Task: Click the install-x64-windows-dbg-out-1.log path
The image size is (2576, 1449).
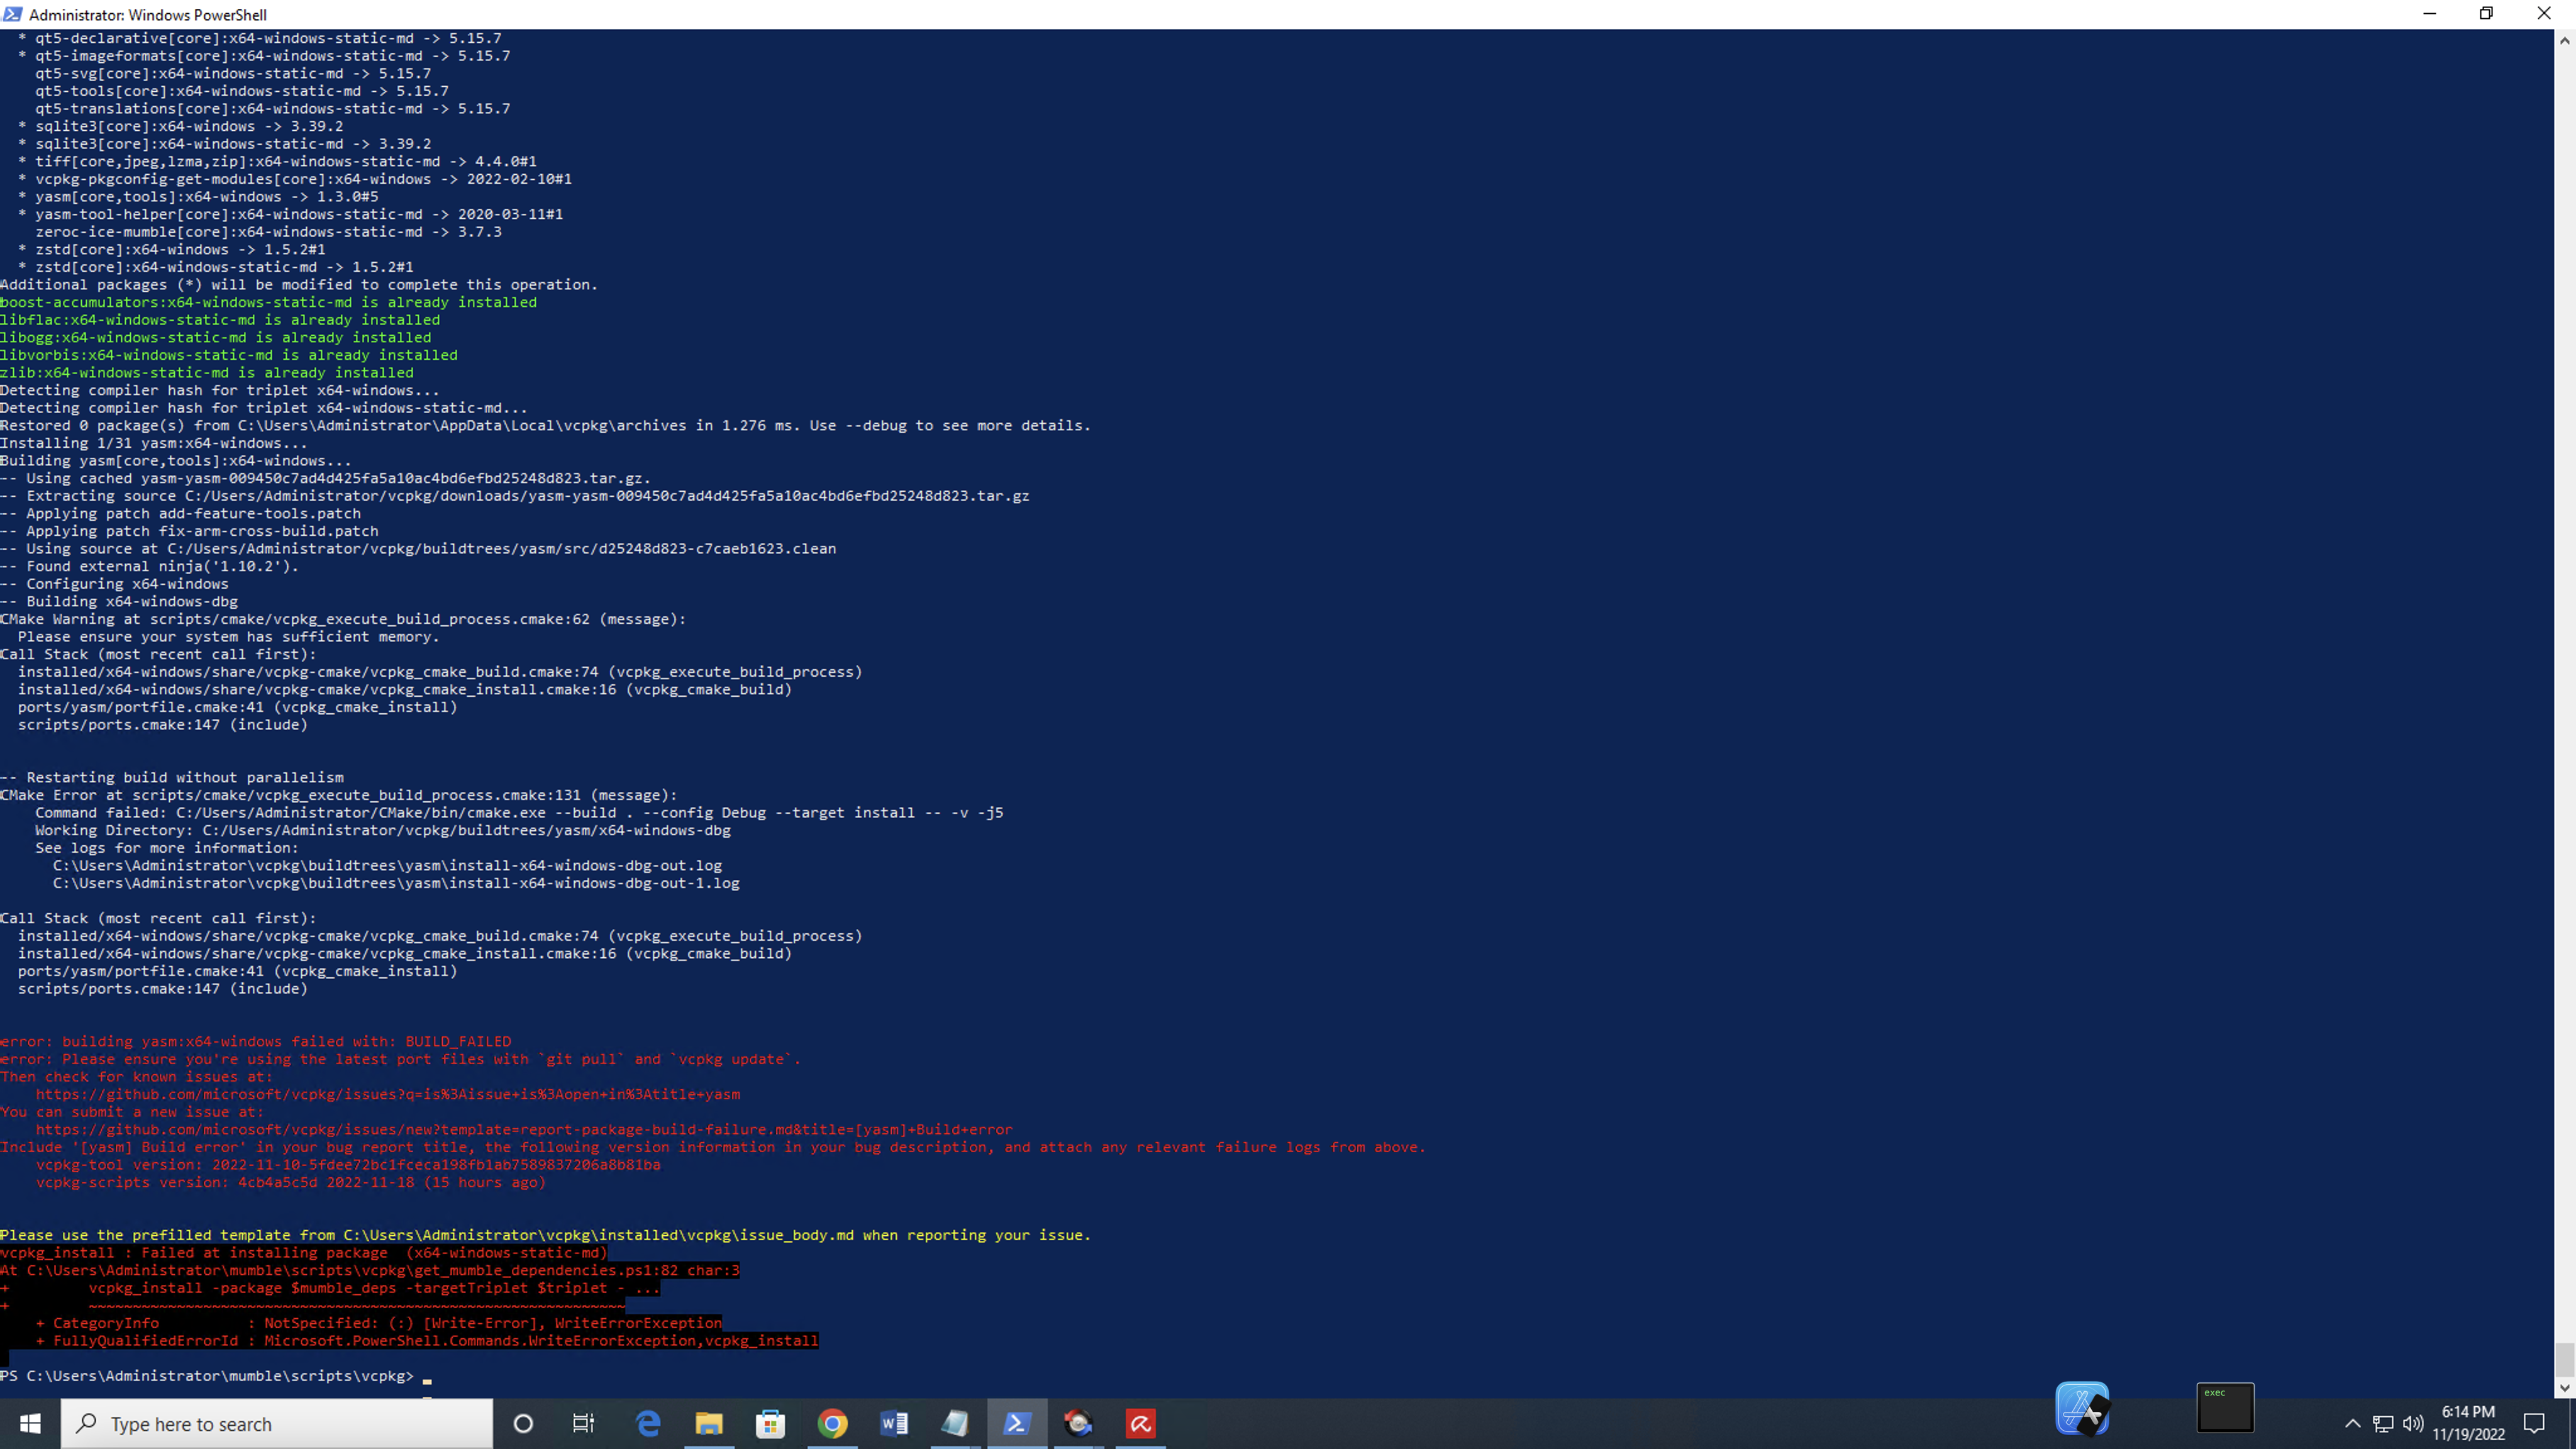Action: [396, 884]
